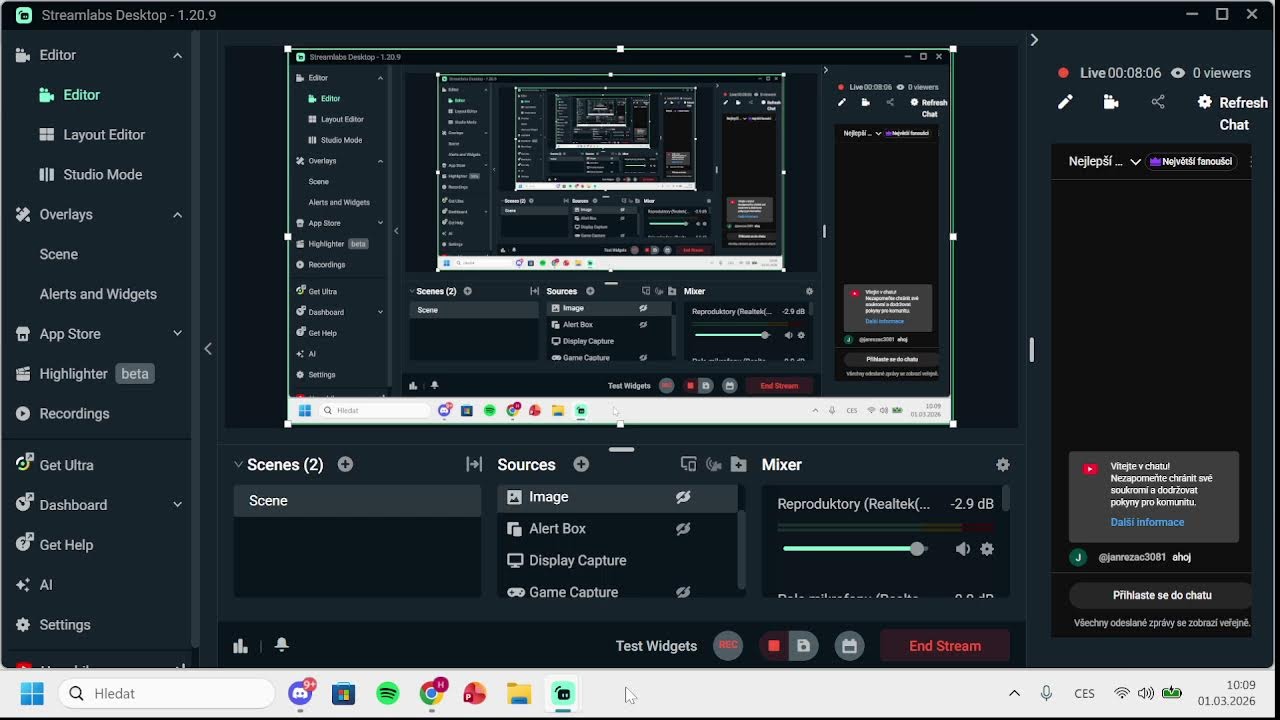This screenshot has height=720, width=1280.
Task: Open scene transitions icon beside Sources
Action: tap(474, 464)
